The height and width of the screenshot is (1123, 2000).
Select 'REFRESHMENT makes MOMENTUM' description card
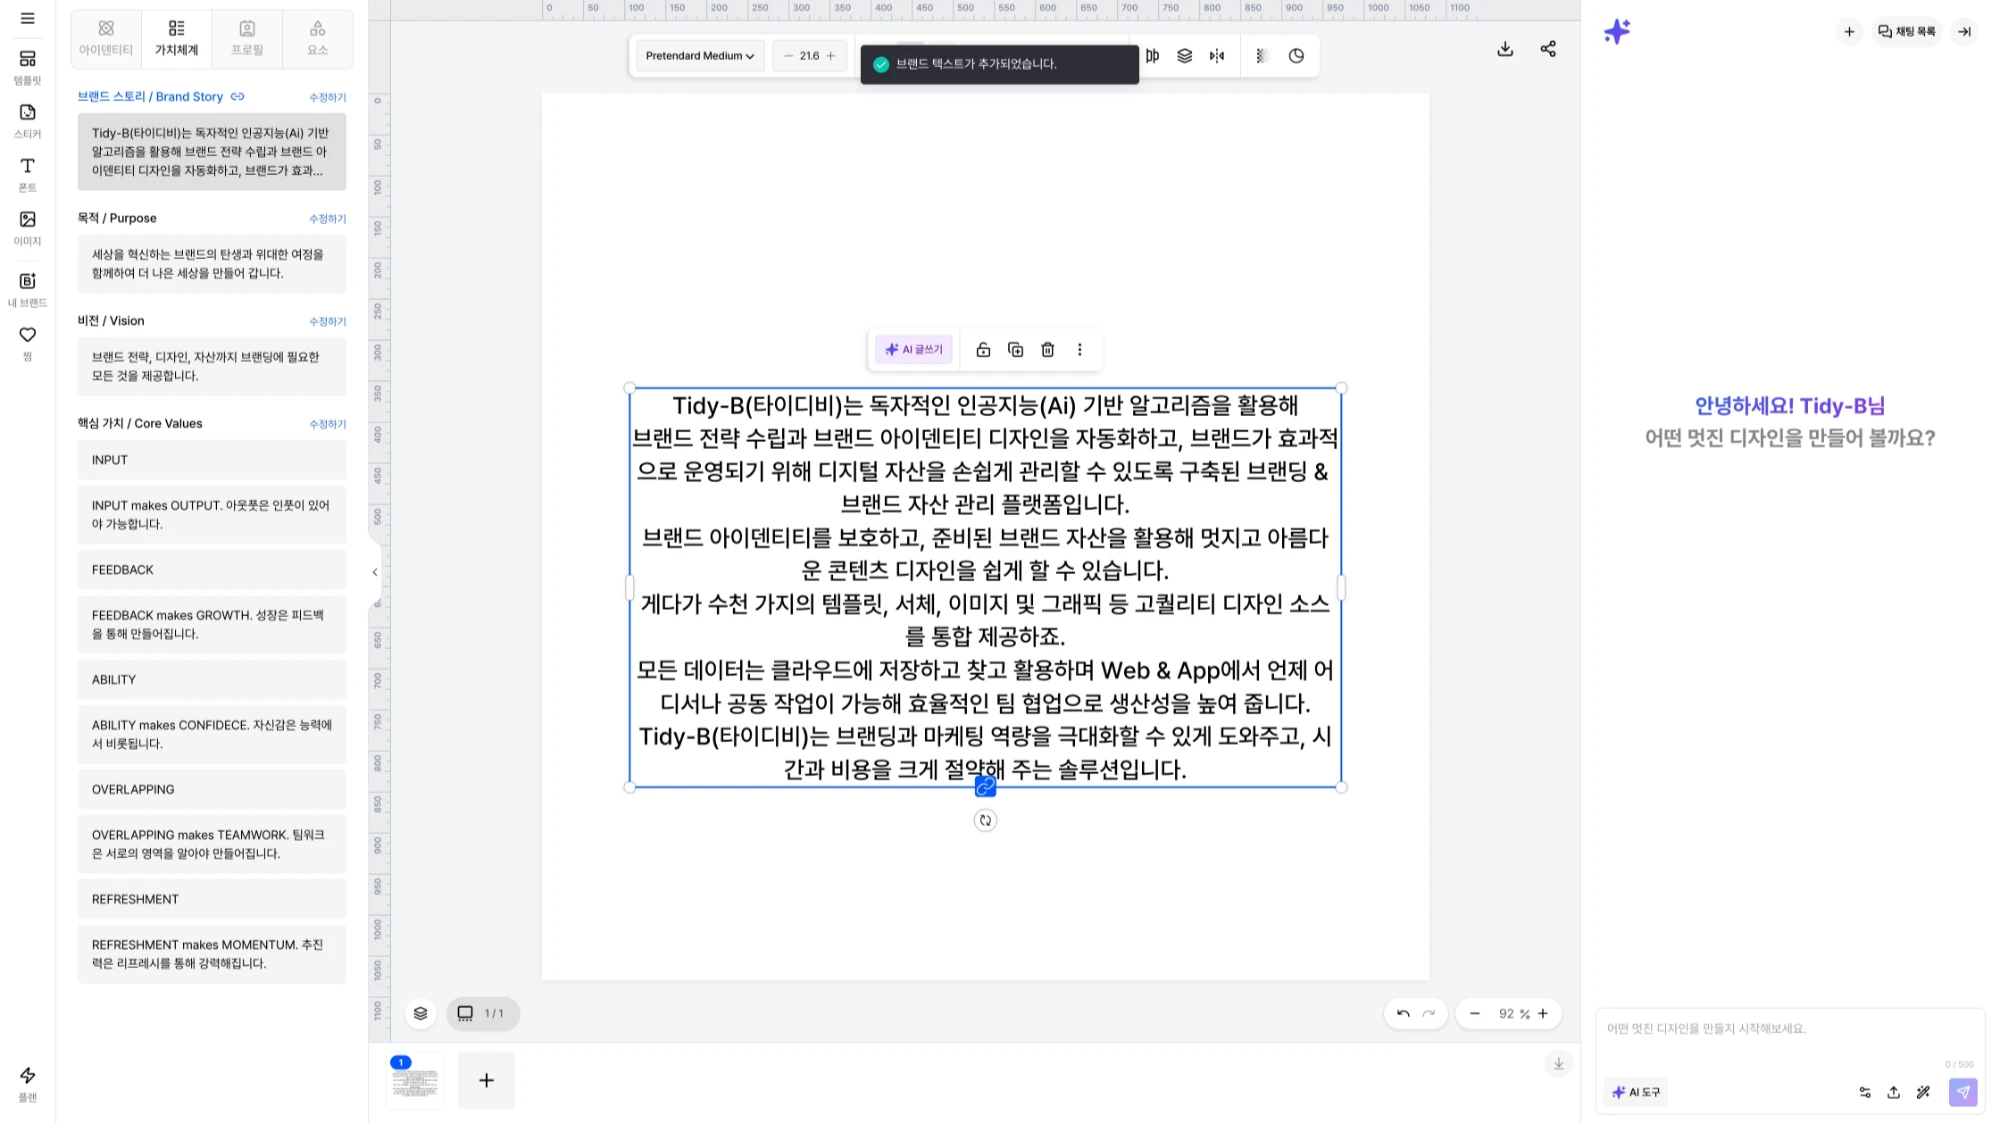click(x=212, y=955)
